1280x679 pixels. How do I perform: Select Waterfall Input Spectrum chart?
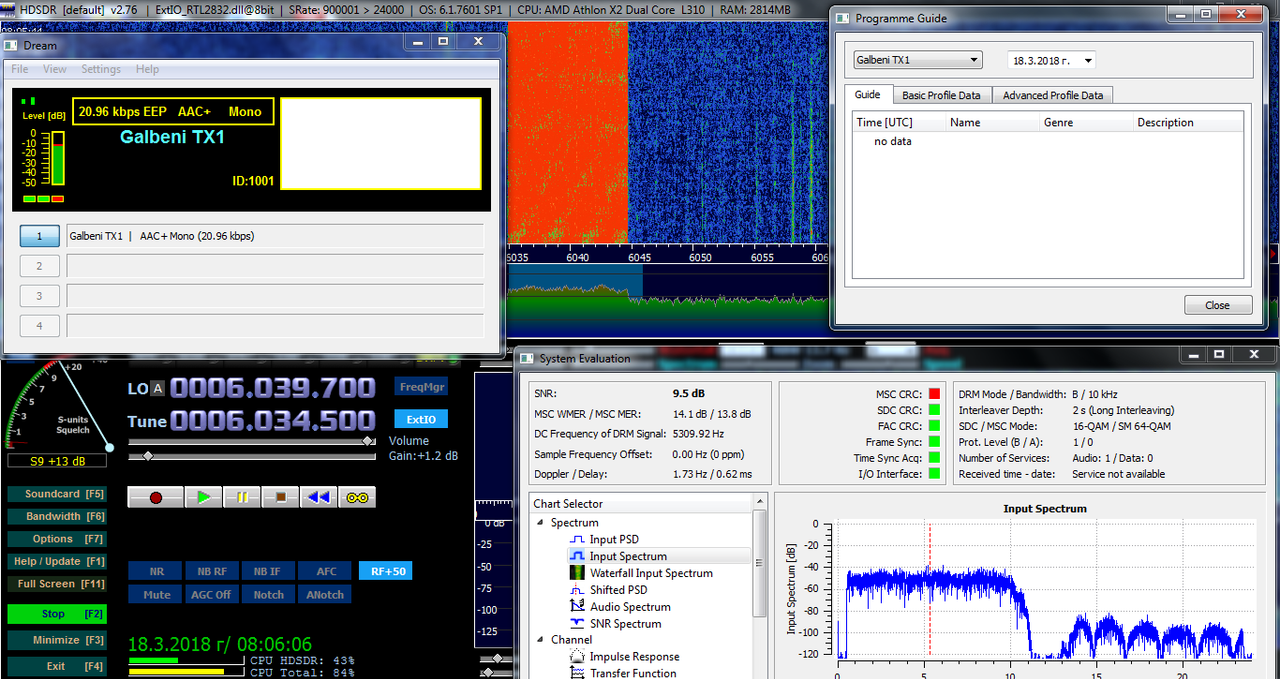[651, 573]
